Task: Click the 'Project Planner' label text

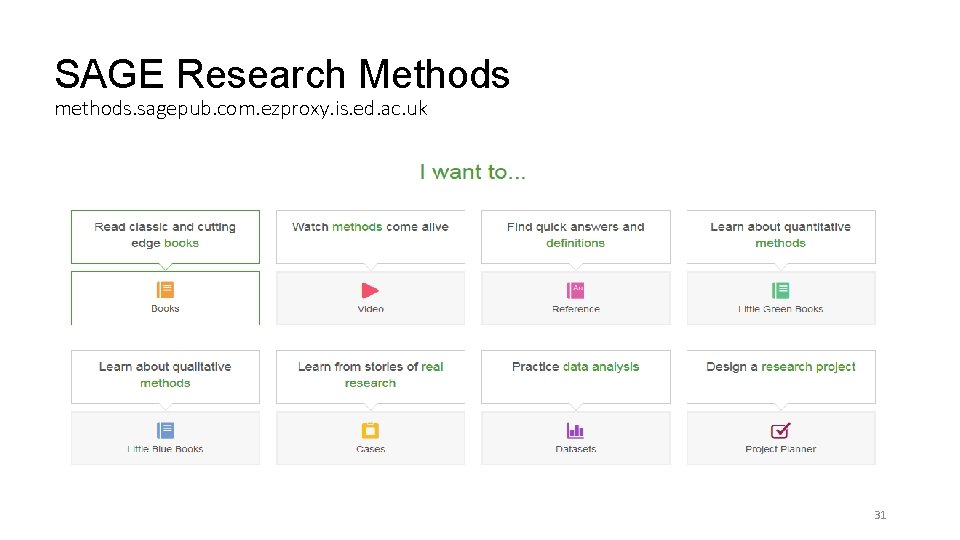Action: coord(781,449)
